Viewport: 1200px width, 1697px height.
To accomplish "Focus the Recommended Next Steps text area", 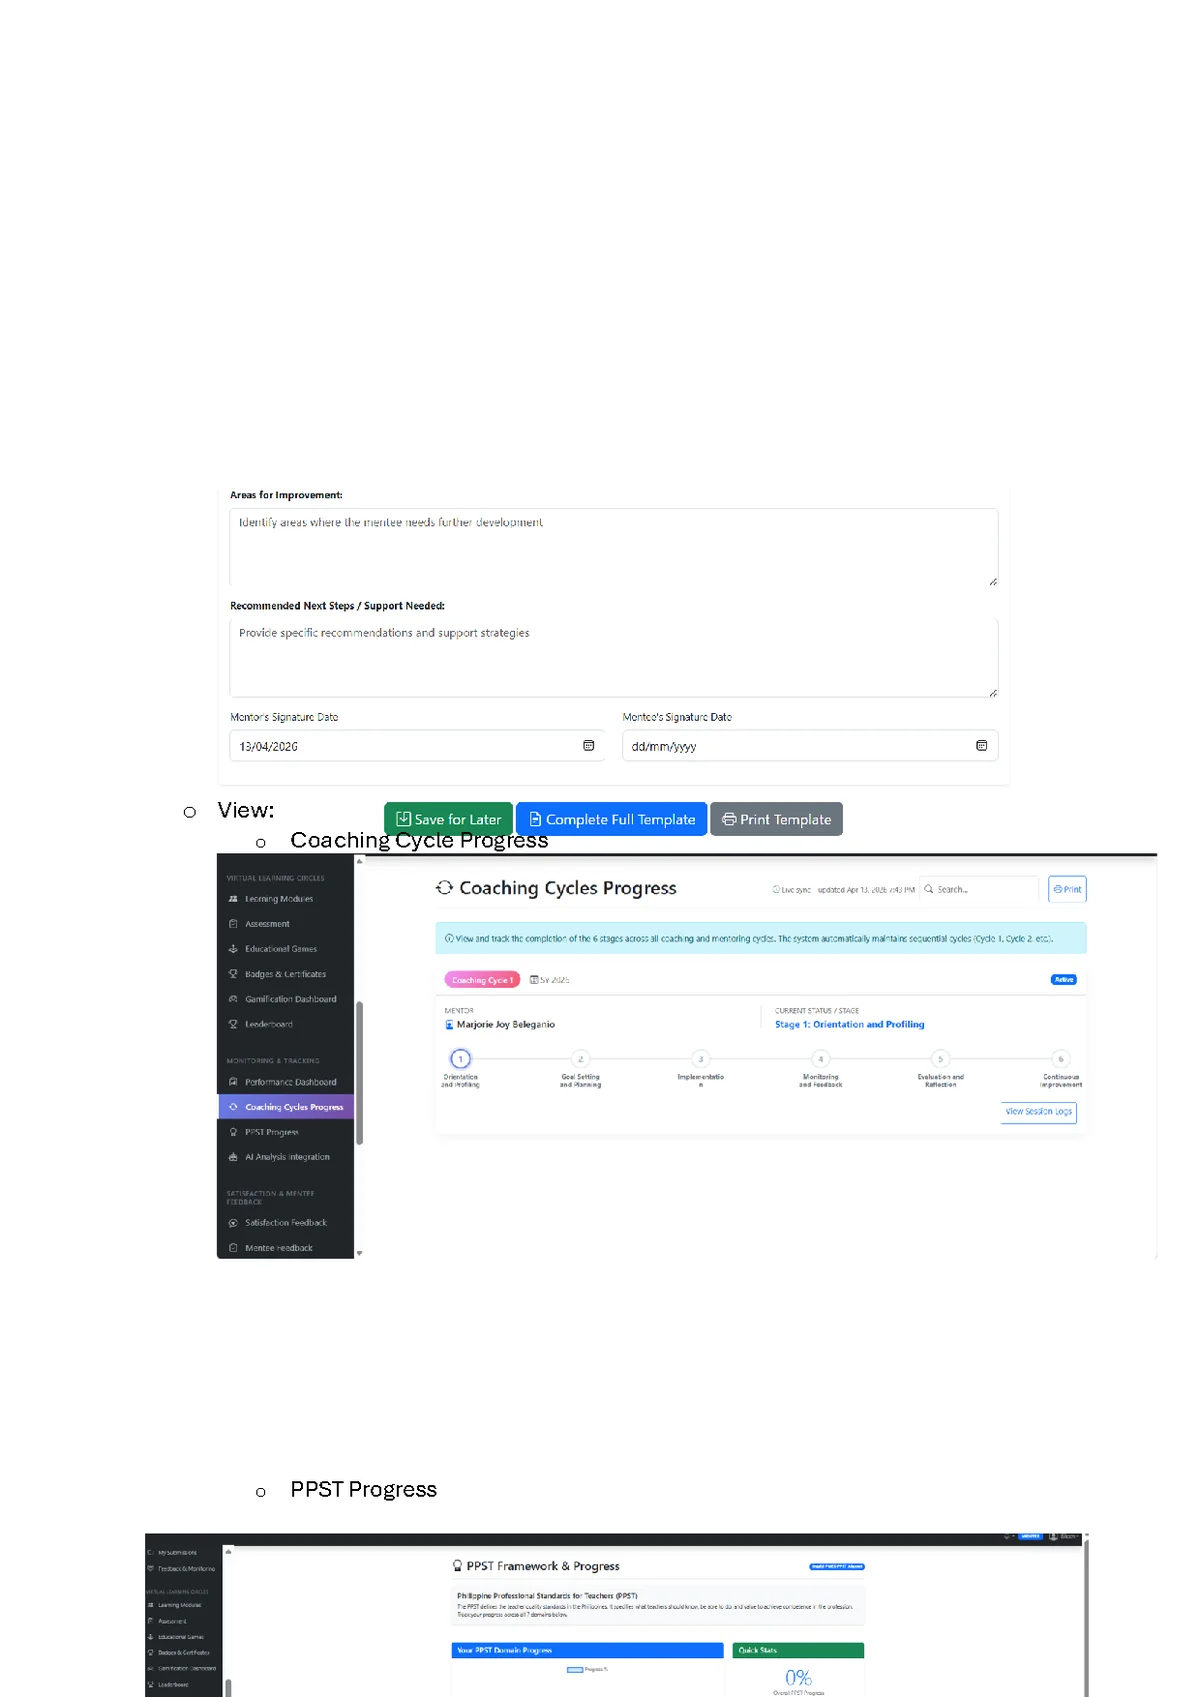I will (x=613, y=657).
